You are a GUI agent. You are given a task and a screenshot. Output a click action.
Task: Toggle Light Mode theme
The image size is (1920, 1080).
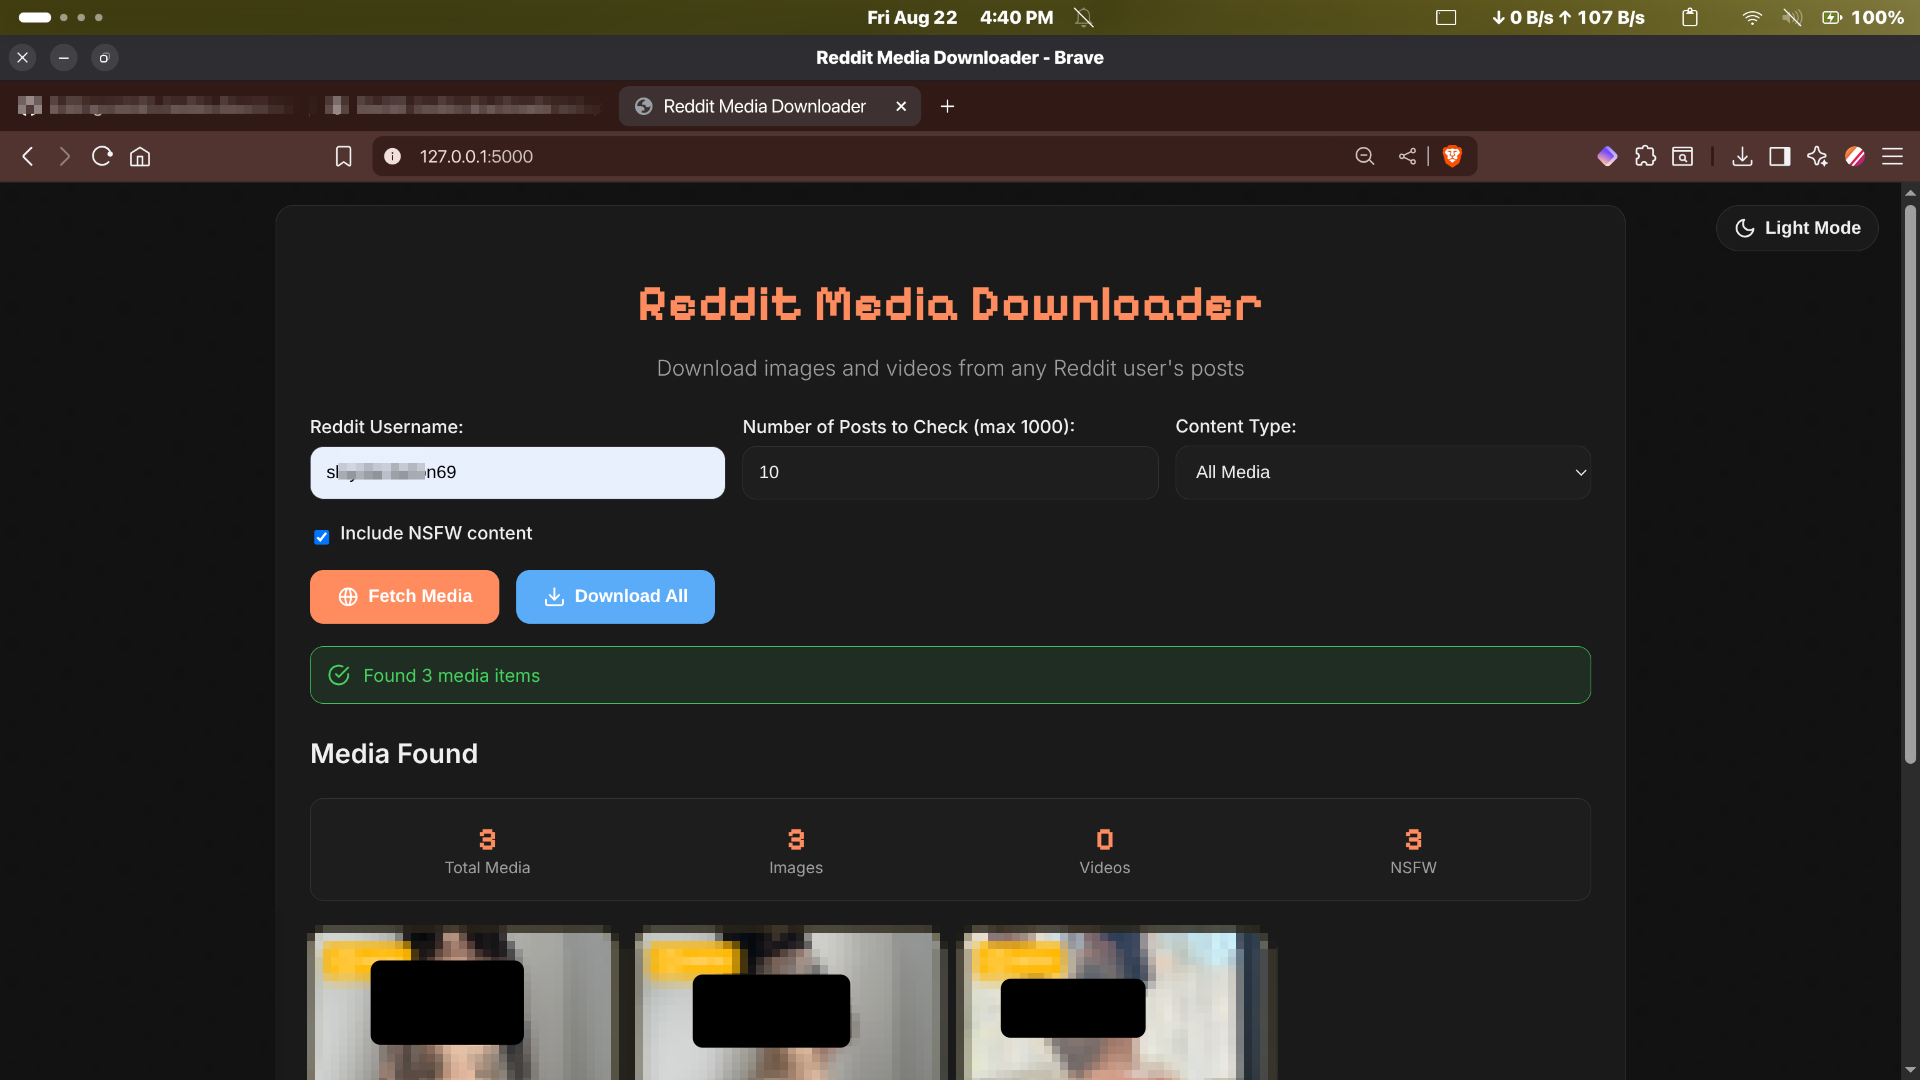pyautogui.click(x=1797, y=228)
